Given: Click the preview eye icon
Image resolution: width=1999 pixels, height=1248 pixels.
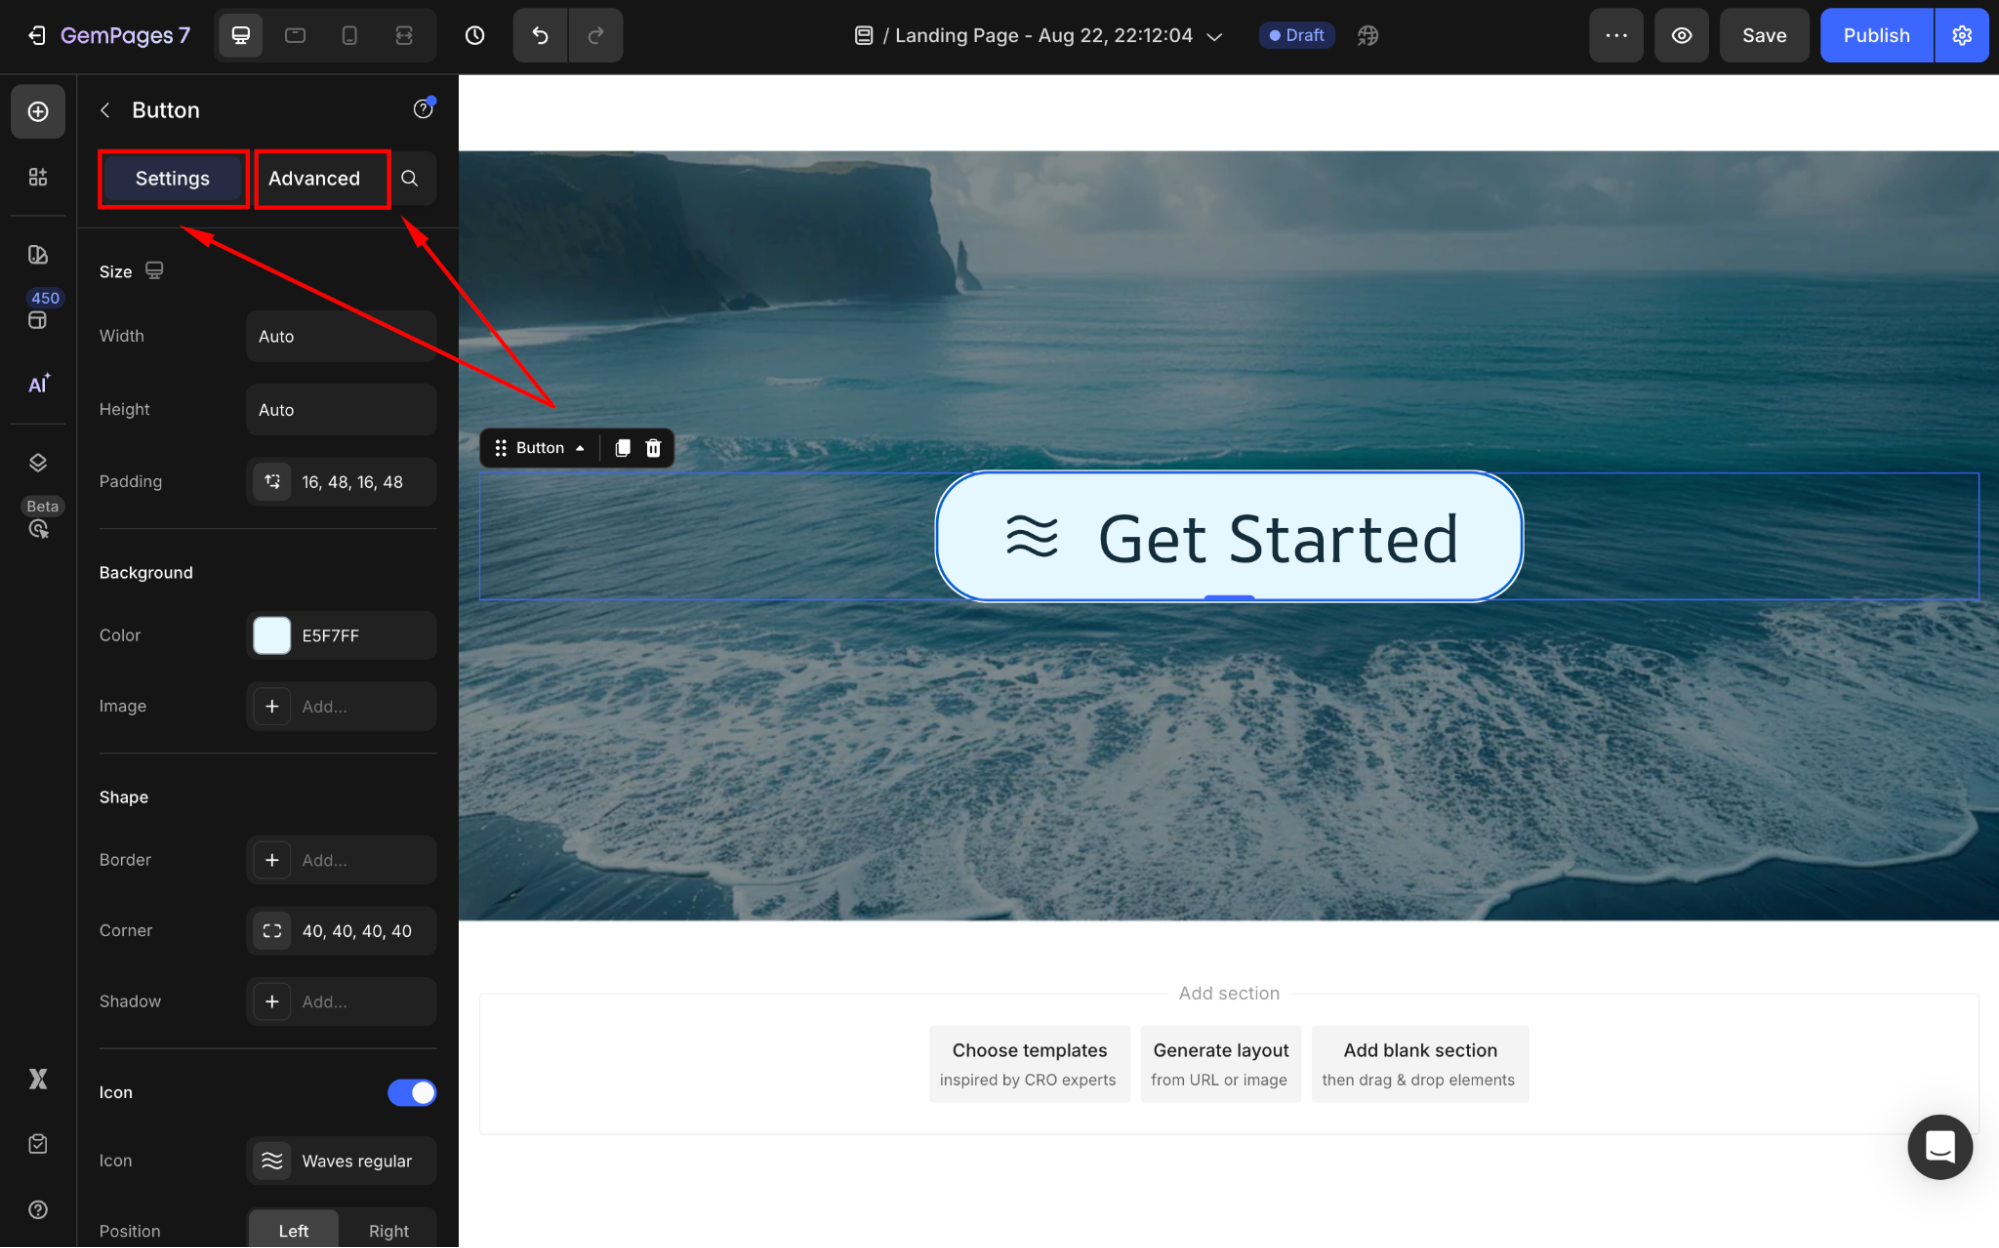Looking at the screenshot, I should (1681, 36).
